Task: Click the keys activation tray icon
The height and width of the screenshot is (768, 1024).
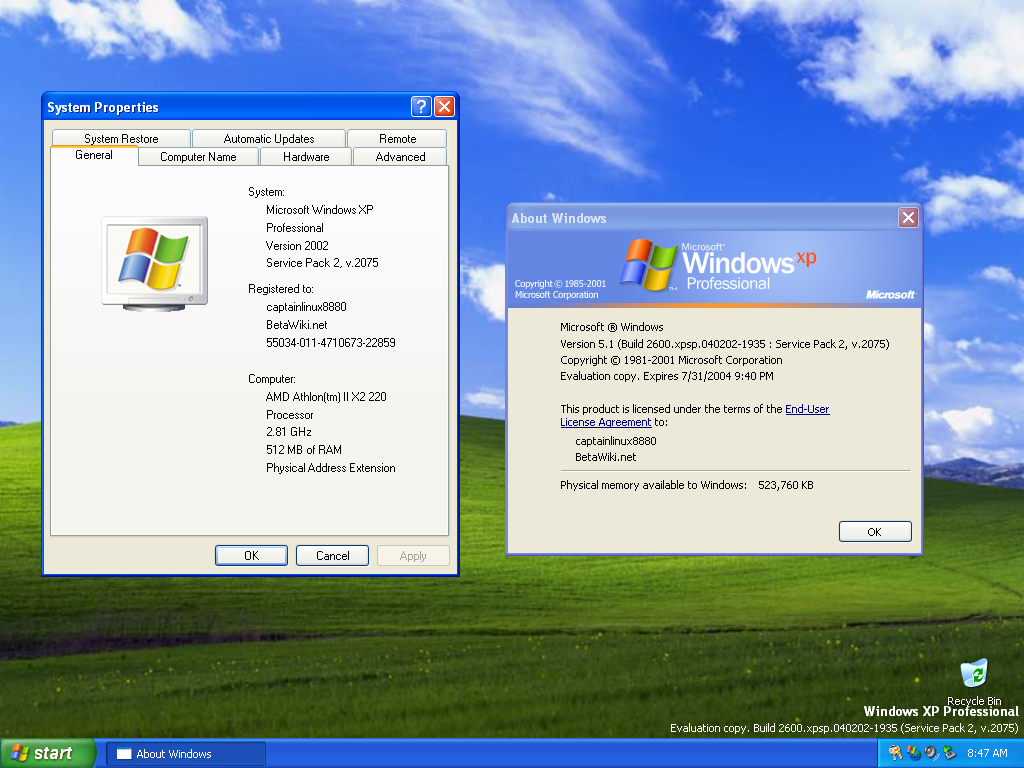Action: coord(895,753)
